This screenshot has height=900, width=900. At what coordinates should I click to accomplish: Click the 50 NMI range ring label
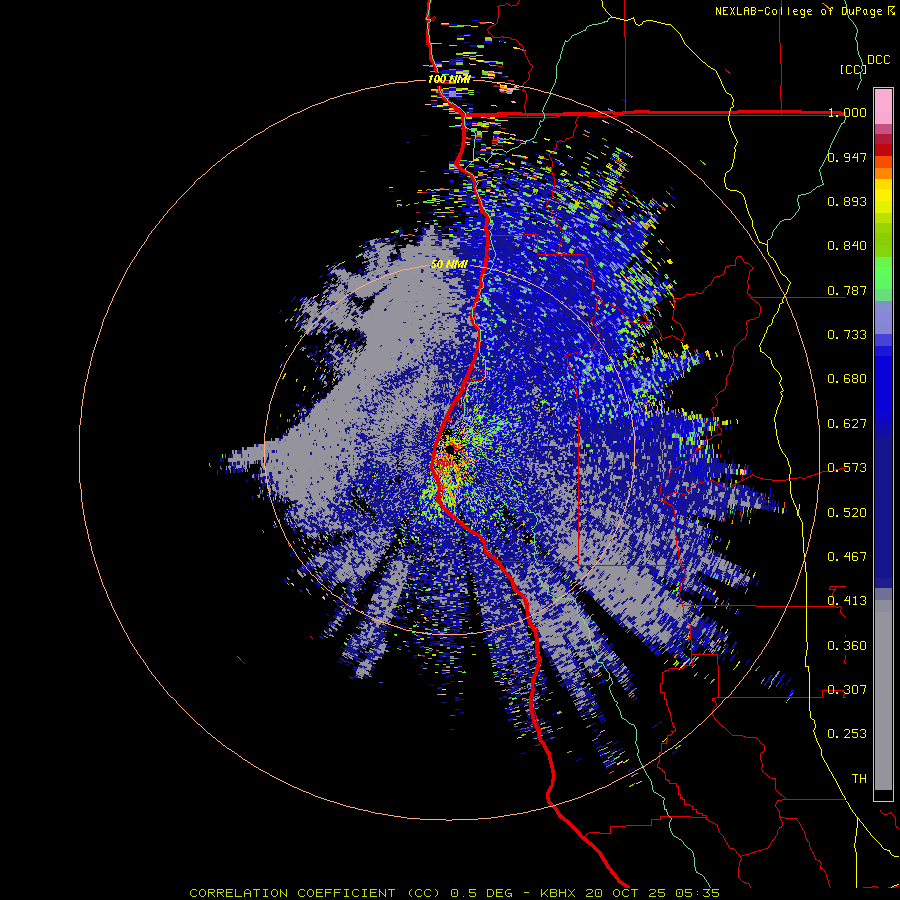(449, 265)
